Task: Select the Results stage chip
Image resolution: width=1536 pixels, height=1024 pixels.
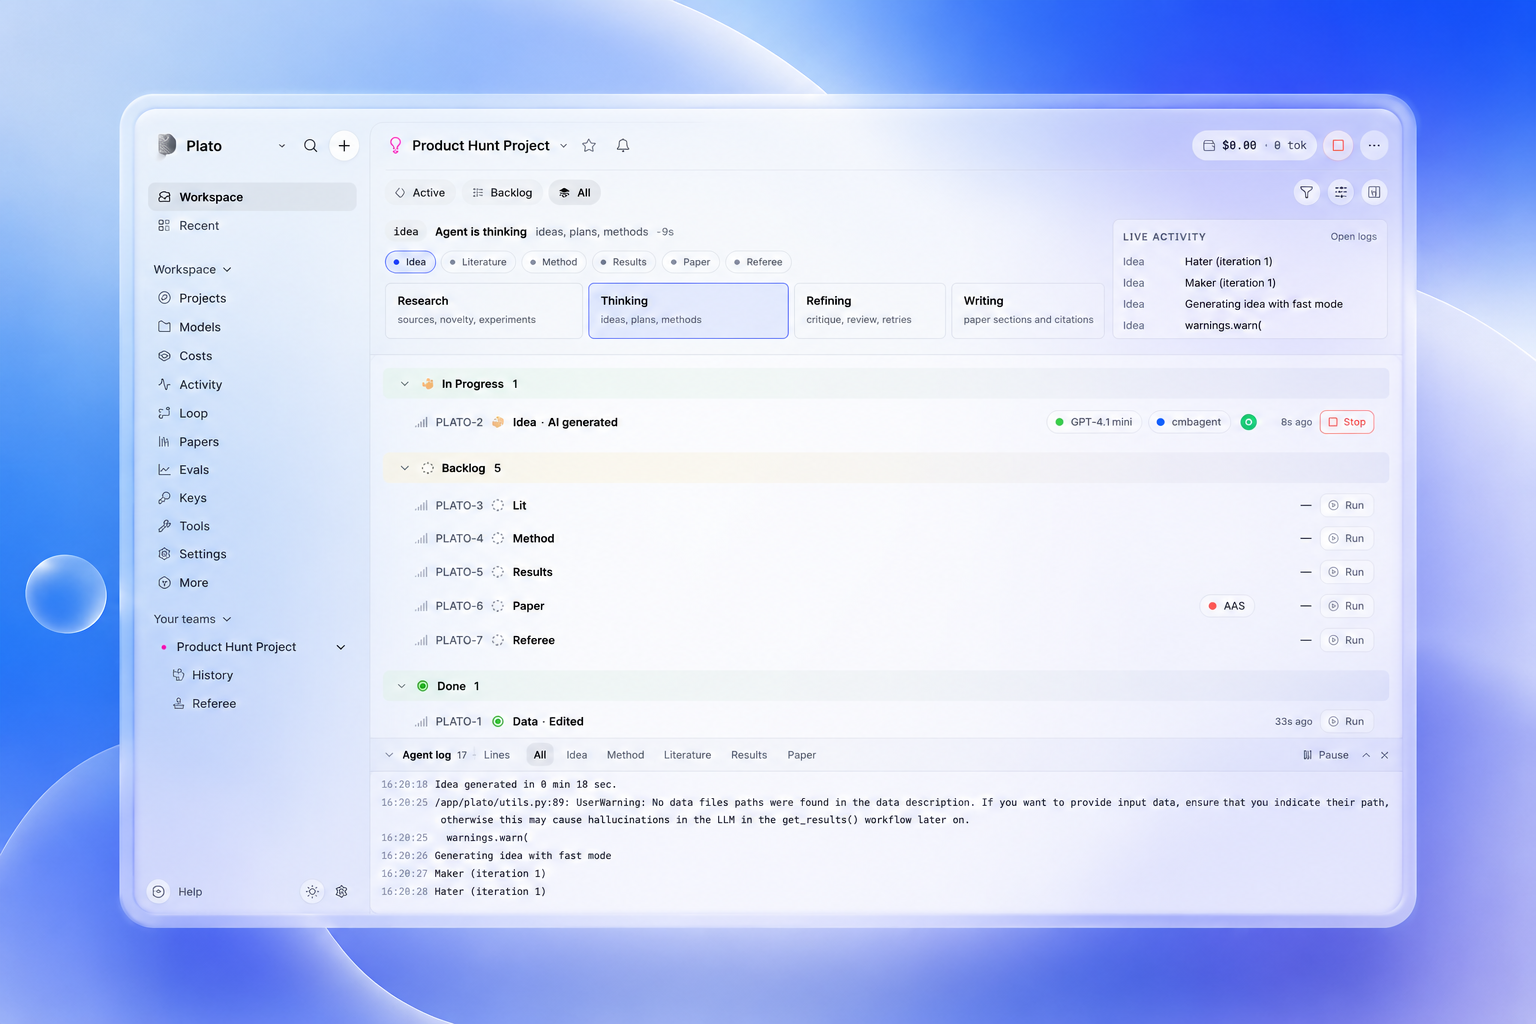Action: 623,262
